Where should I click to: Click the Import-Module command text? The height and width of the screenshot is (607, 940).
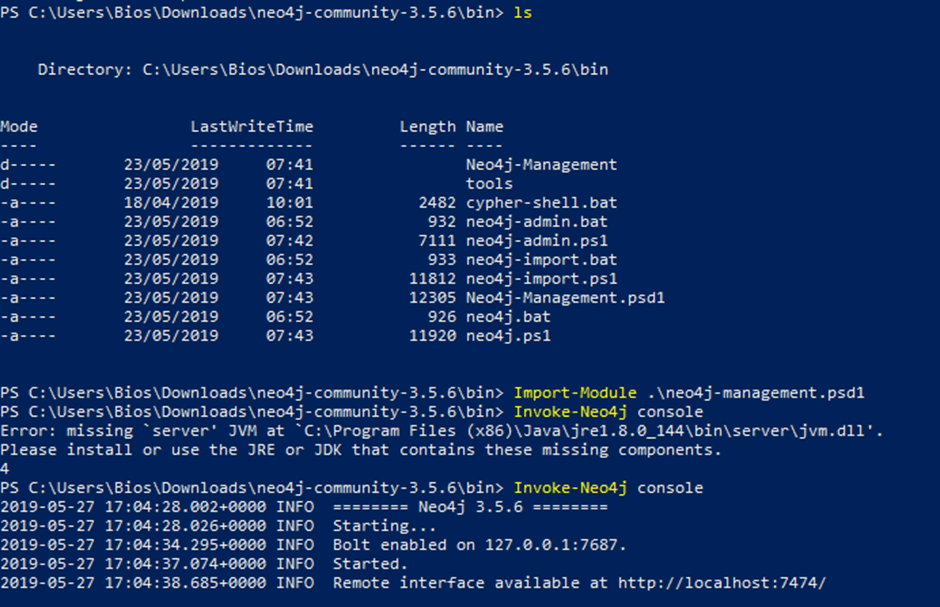(575, 393)
